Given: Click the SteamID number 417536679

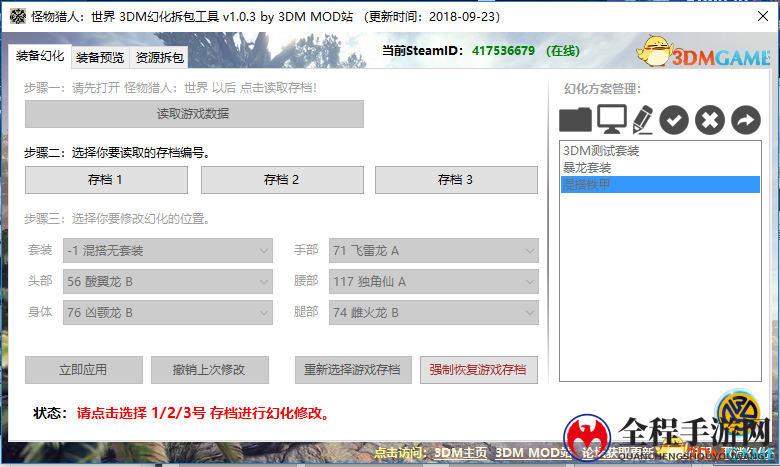Looking at the screenshot, I should pyautogui.click(x=503, y=51).
